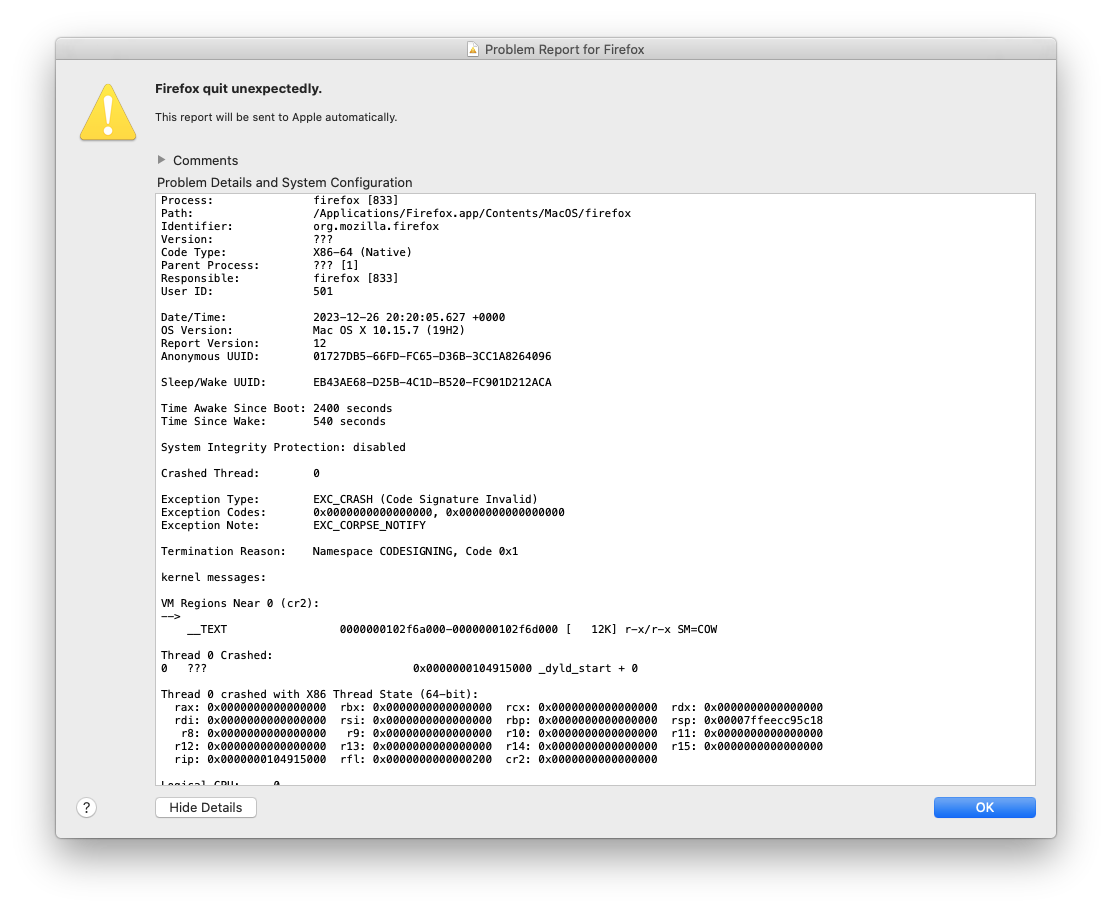Click the document icon in the title bar
Screen dimensions: 1112x912
pyautogui.click(x=472, y=49)
